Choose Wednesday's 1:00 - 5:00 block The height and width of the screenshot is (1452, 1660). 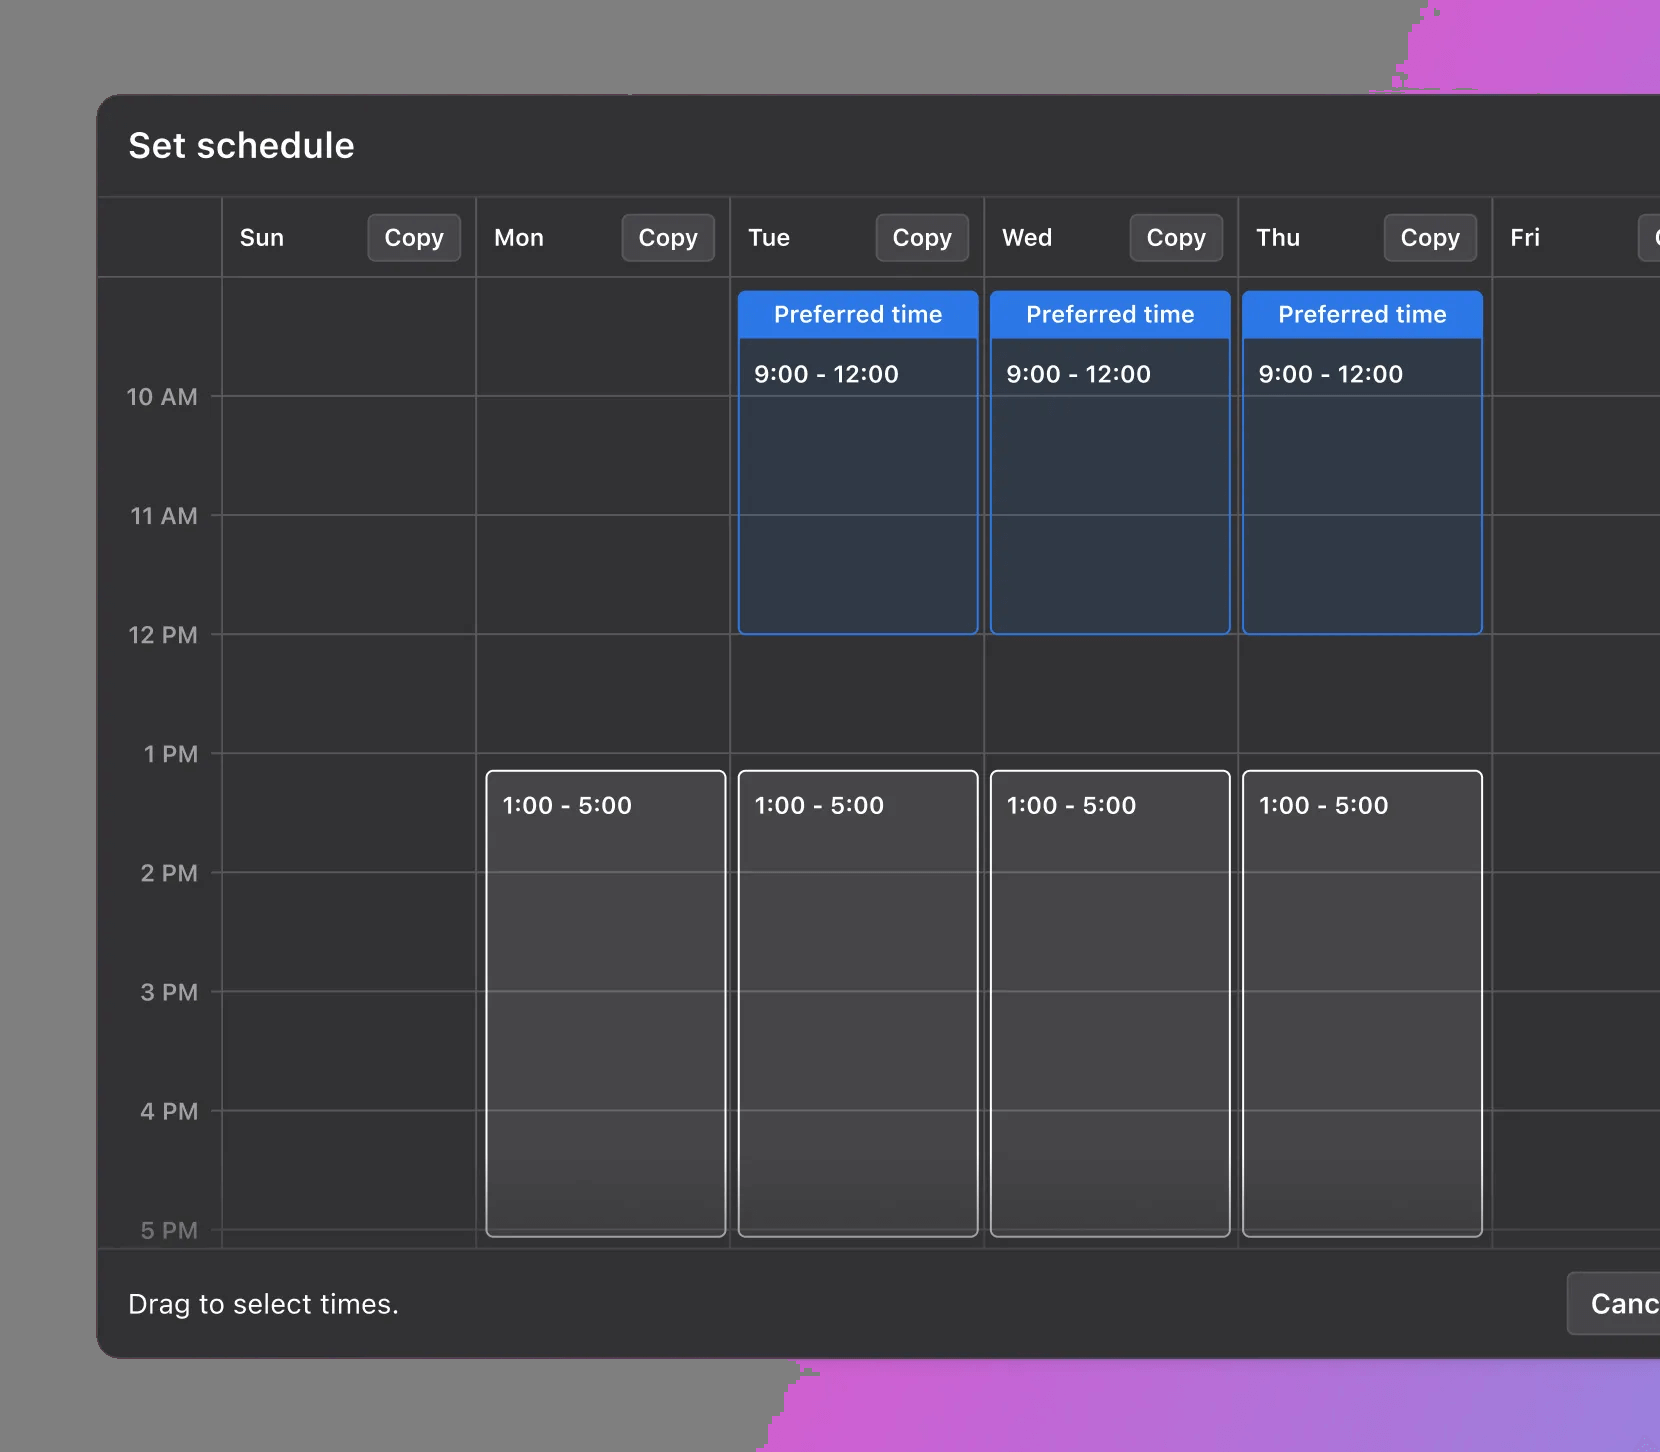1109,1002
